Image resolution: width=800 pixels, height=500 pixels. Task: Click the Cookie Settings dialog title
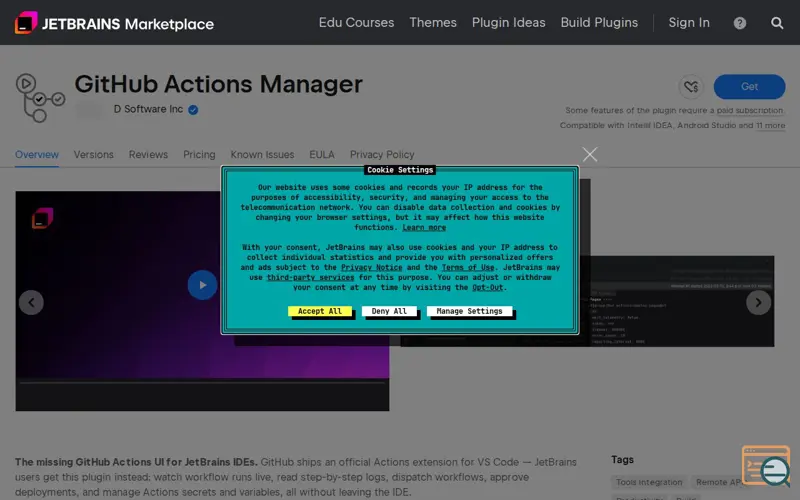pos(400,170)
